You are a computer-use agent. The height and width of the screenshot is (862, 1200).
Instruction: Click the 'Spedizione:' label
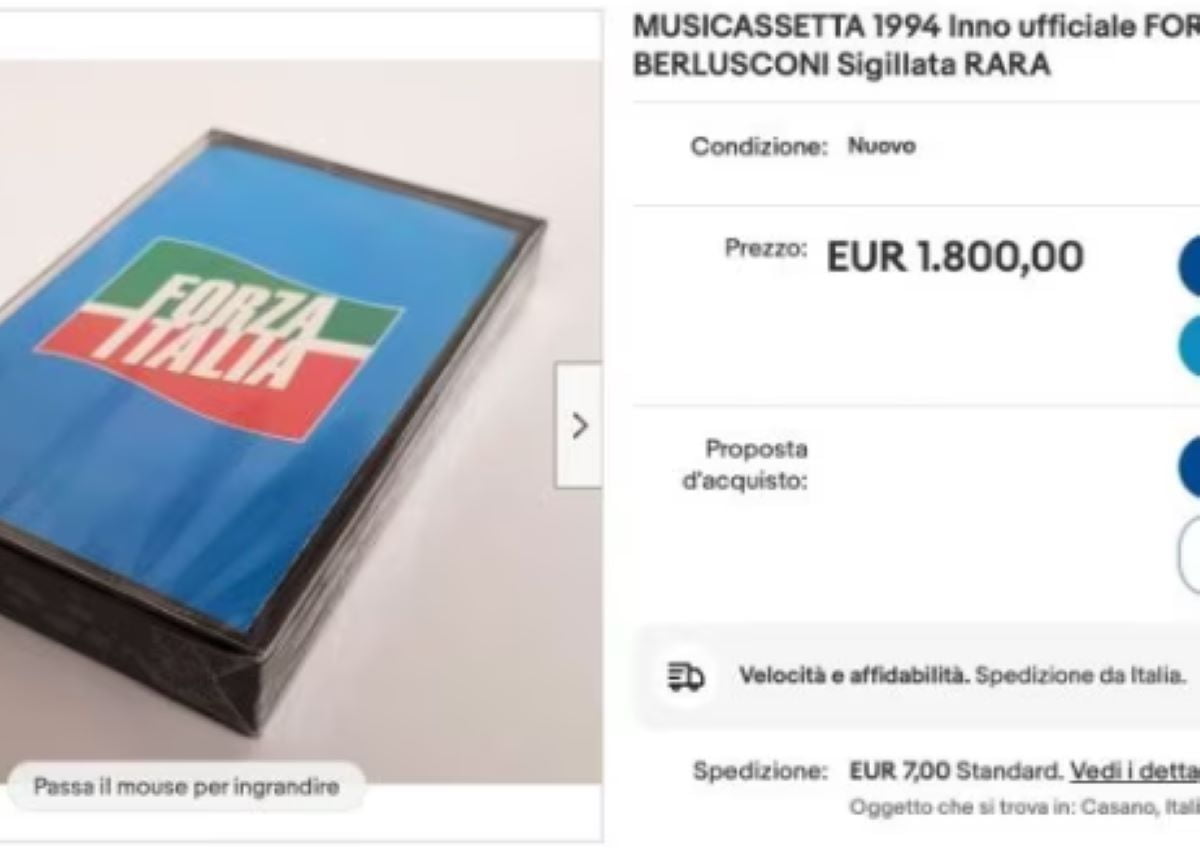tap(760, 772)
